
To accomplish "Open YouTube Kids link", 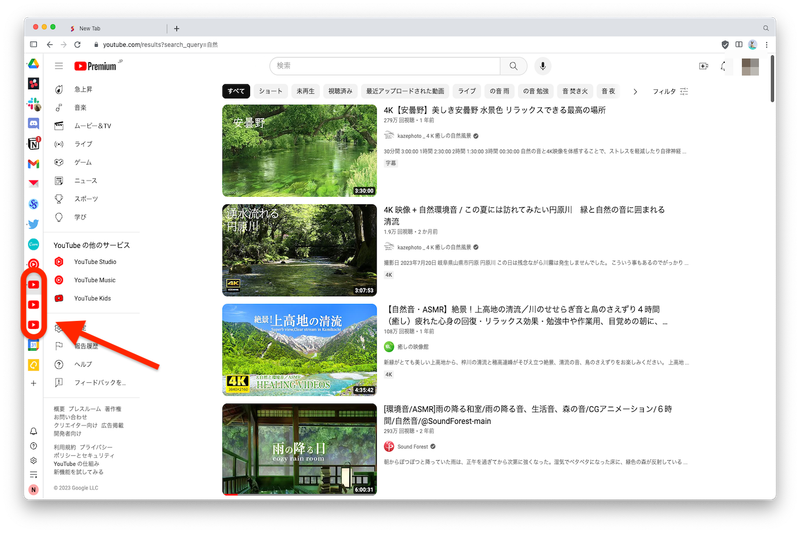I will pyautogui.click(x=92, y=298).
